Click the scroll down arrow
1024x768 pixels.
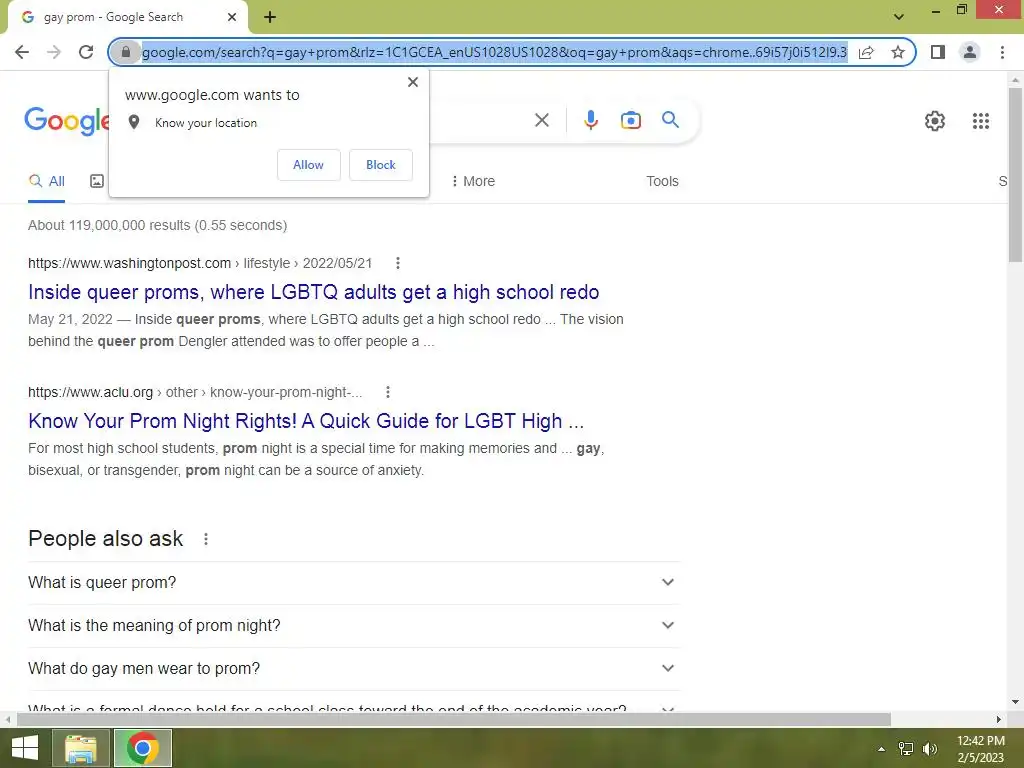(x=1015, y=702)
